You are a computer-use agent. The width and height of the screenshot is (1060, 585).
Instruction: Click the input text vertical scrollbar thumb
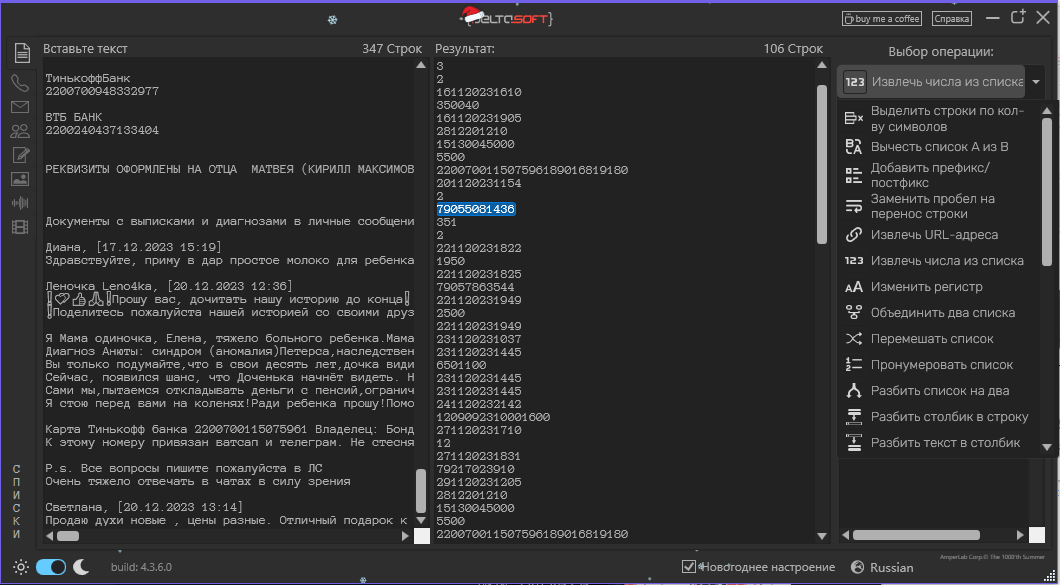click(421, 491)
